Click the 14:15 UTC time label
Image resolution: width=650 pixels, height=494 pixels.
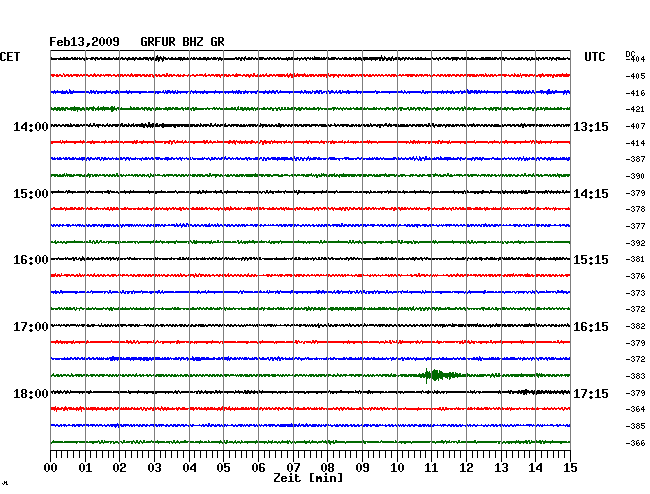(591, 194)
